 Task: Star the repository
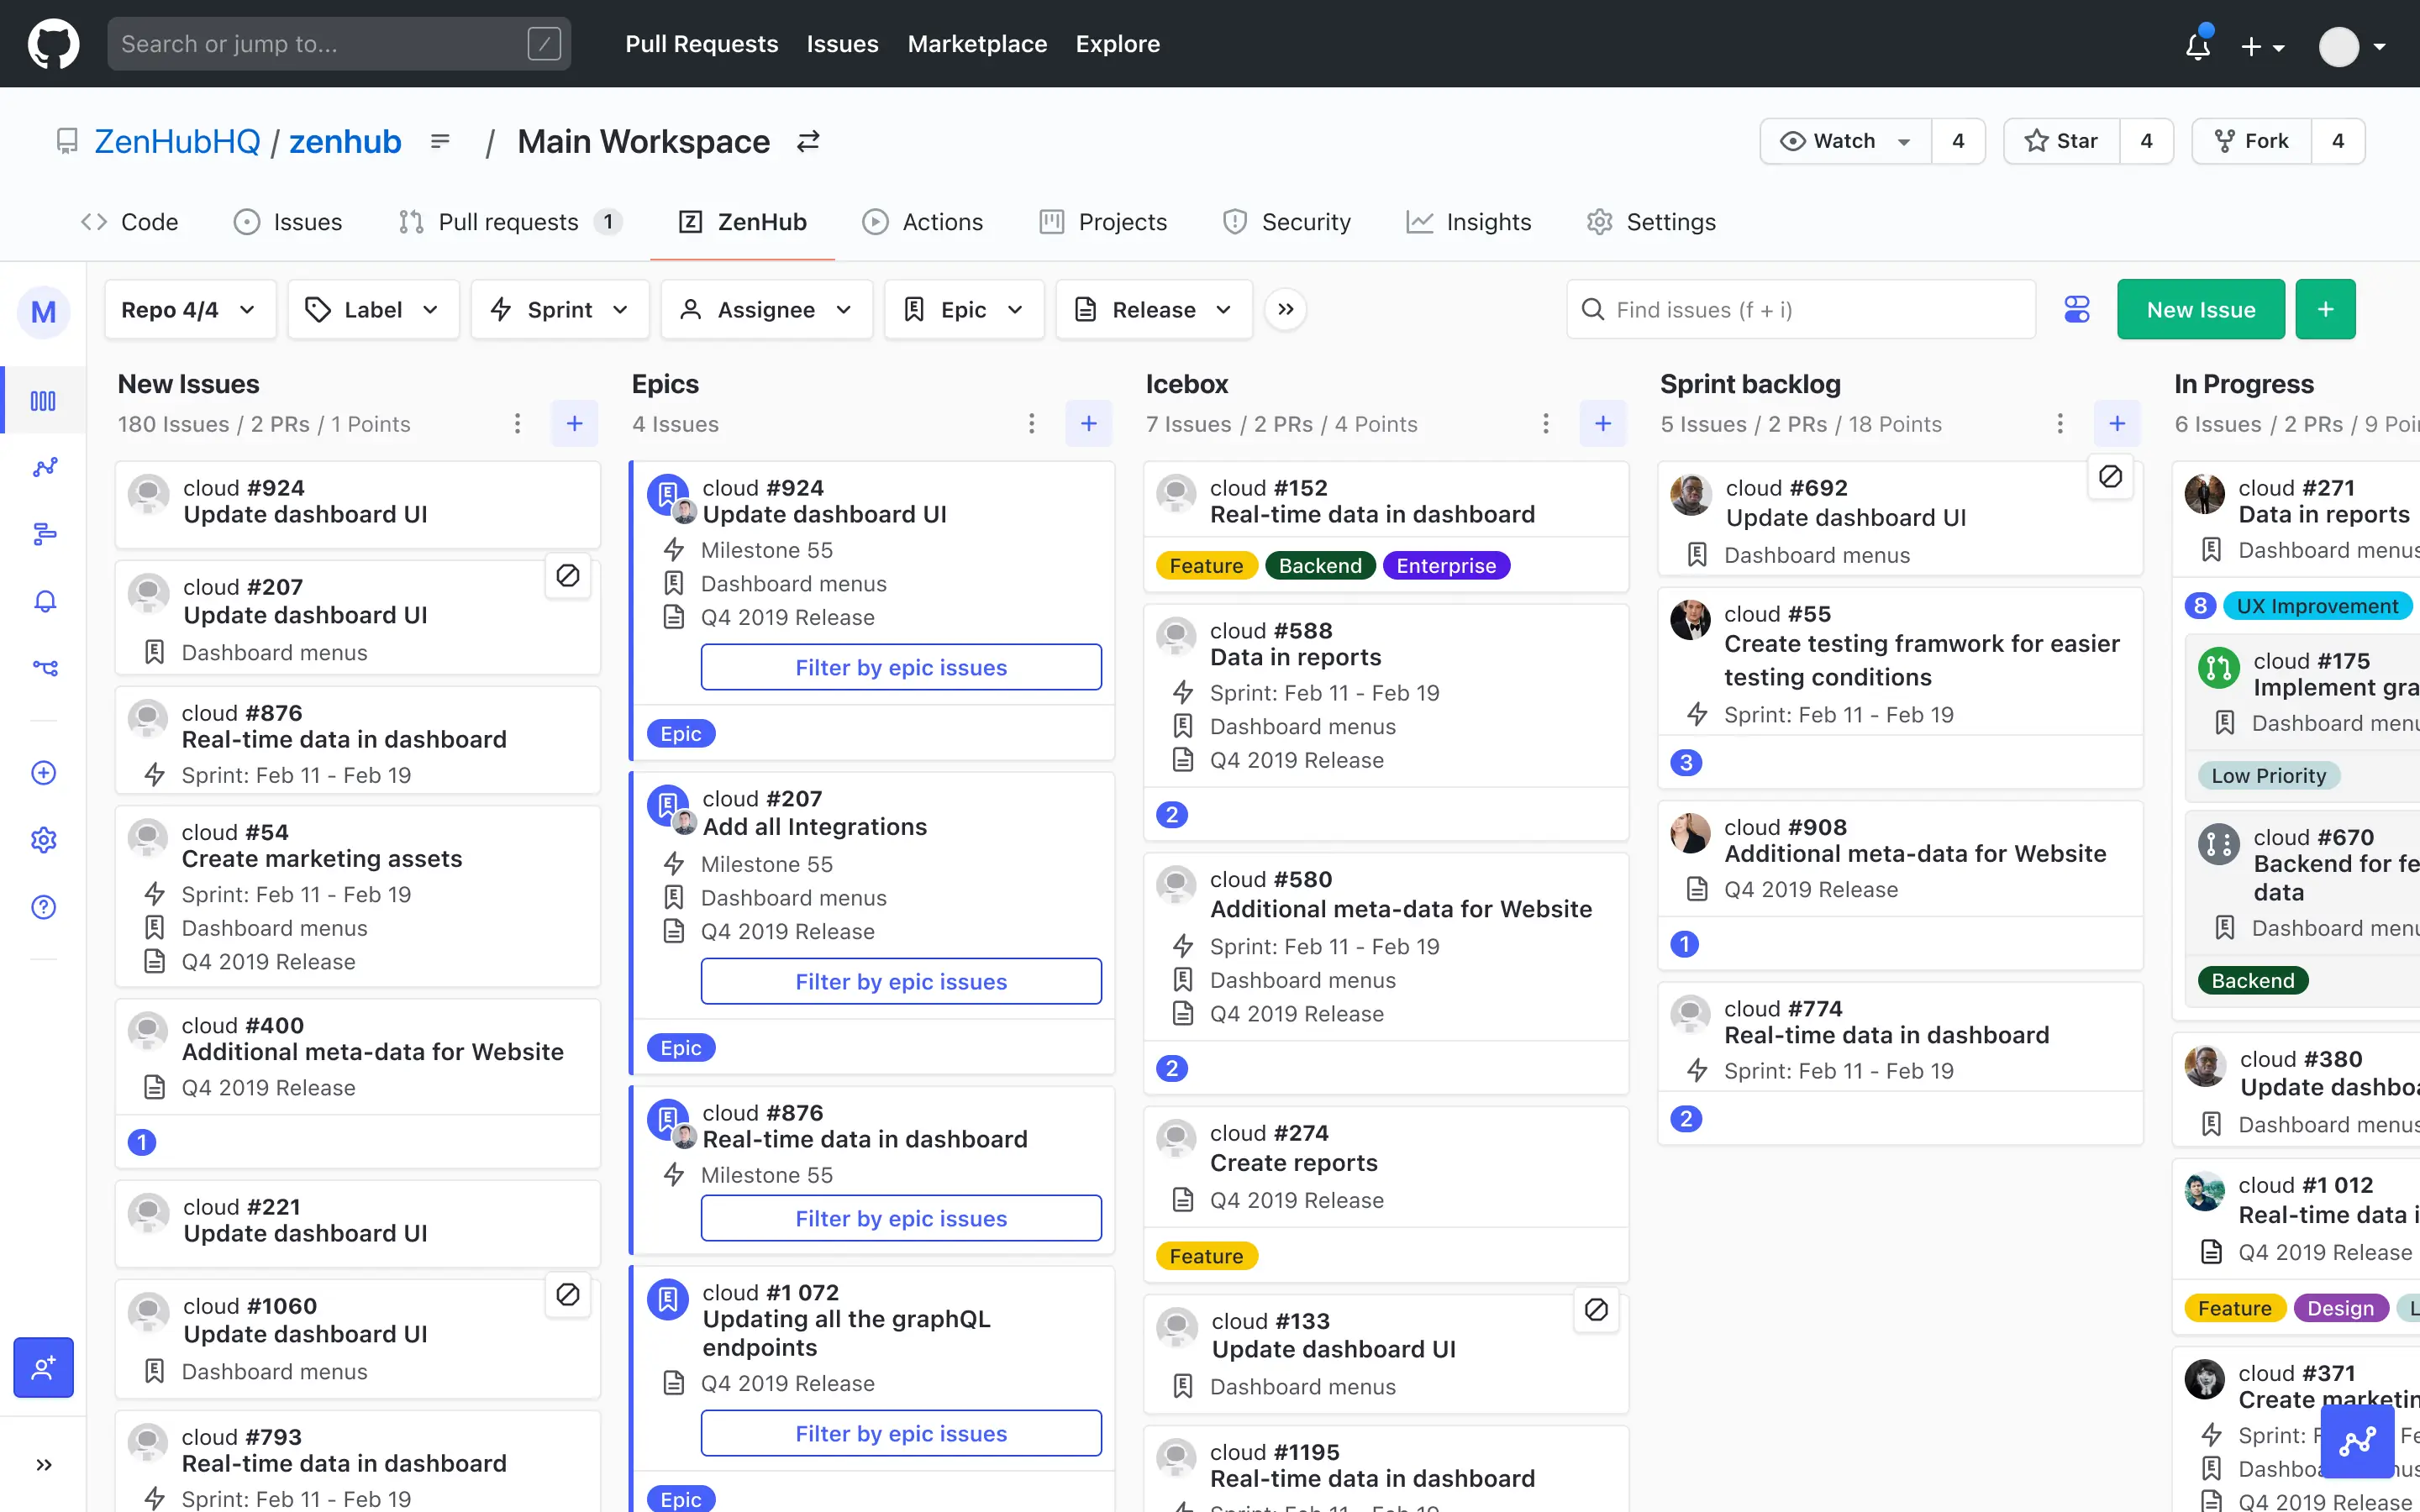2061,141
